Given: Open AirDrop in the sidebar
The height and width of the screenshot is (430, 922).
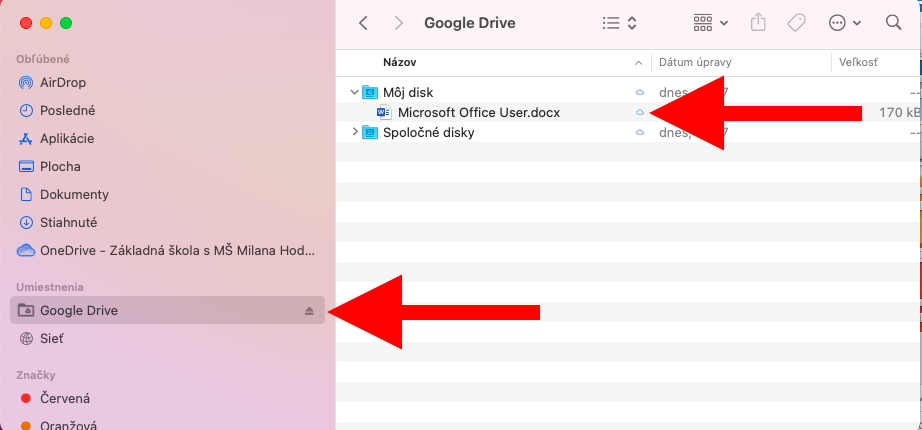Looking at the screenshot, I should pyautogui.click(x=62, y=82).
